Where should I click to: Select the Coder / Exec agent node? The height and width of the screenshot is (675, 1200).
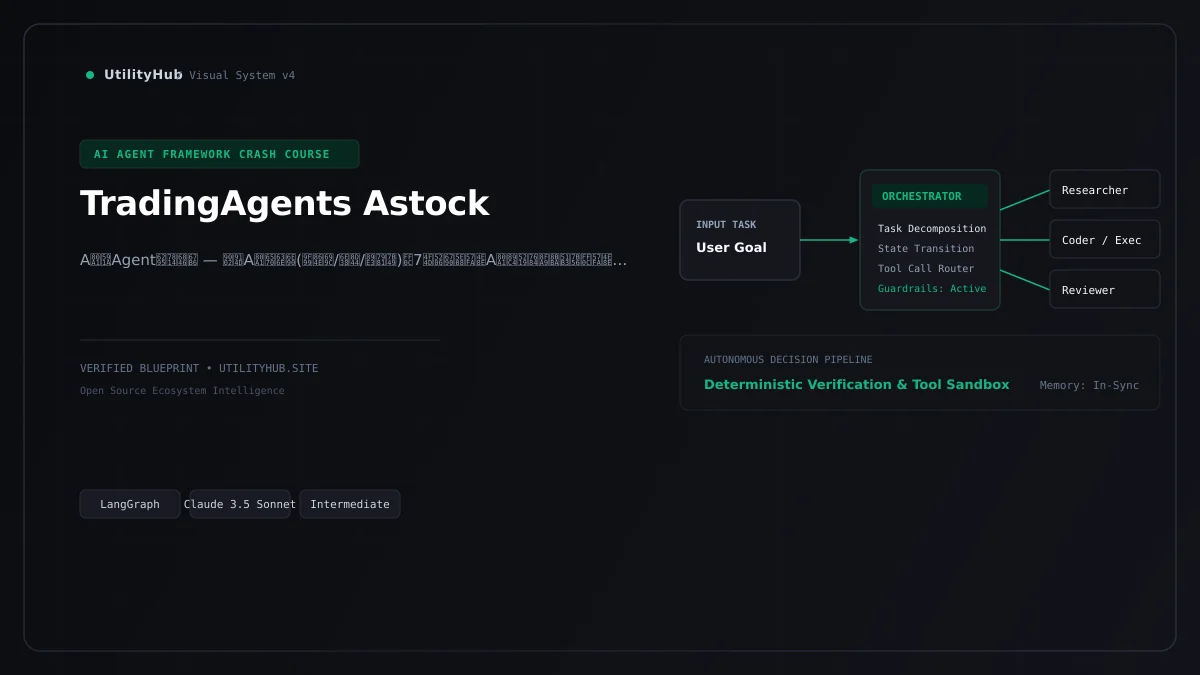(1105, 240)
